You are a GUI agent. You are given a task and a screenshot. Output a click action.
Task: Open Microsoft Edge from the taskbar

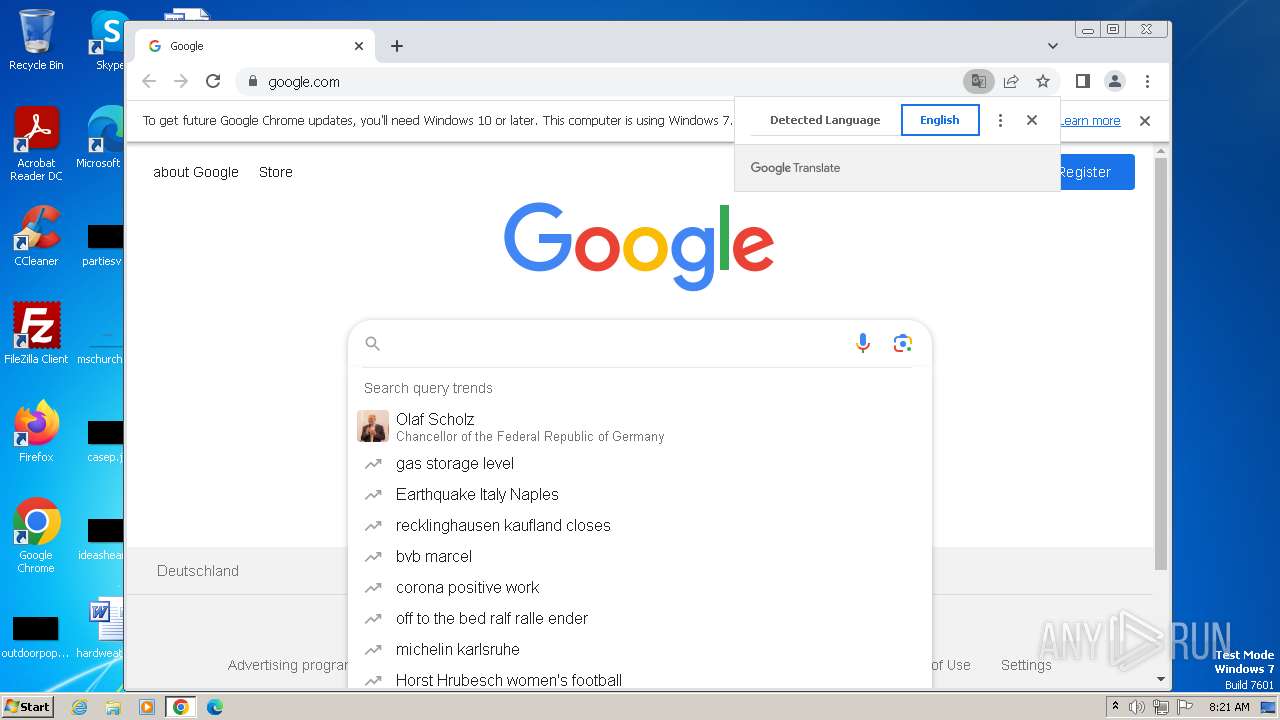click(214, 707)
